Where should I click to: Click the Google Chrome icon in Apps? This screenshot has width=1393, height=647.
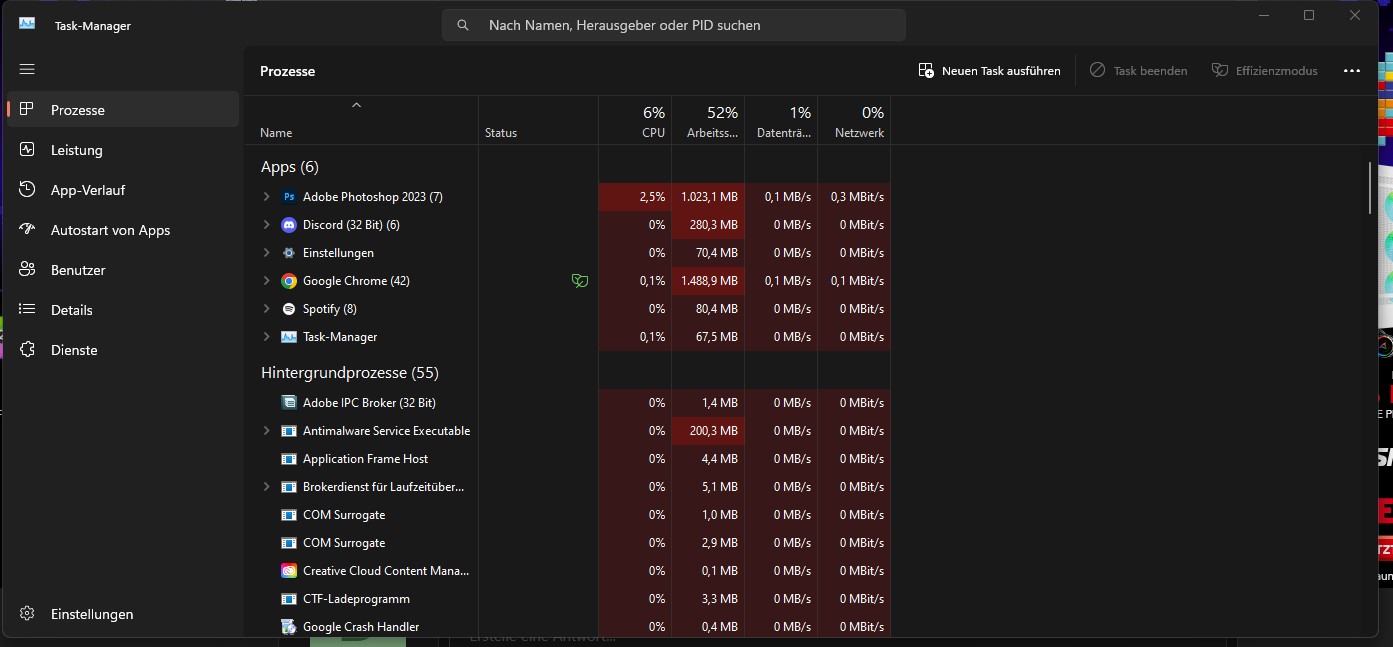point(289,281)
